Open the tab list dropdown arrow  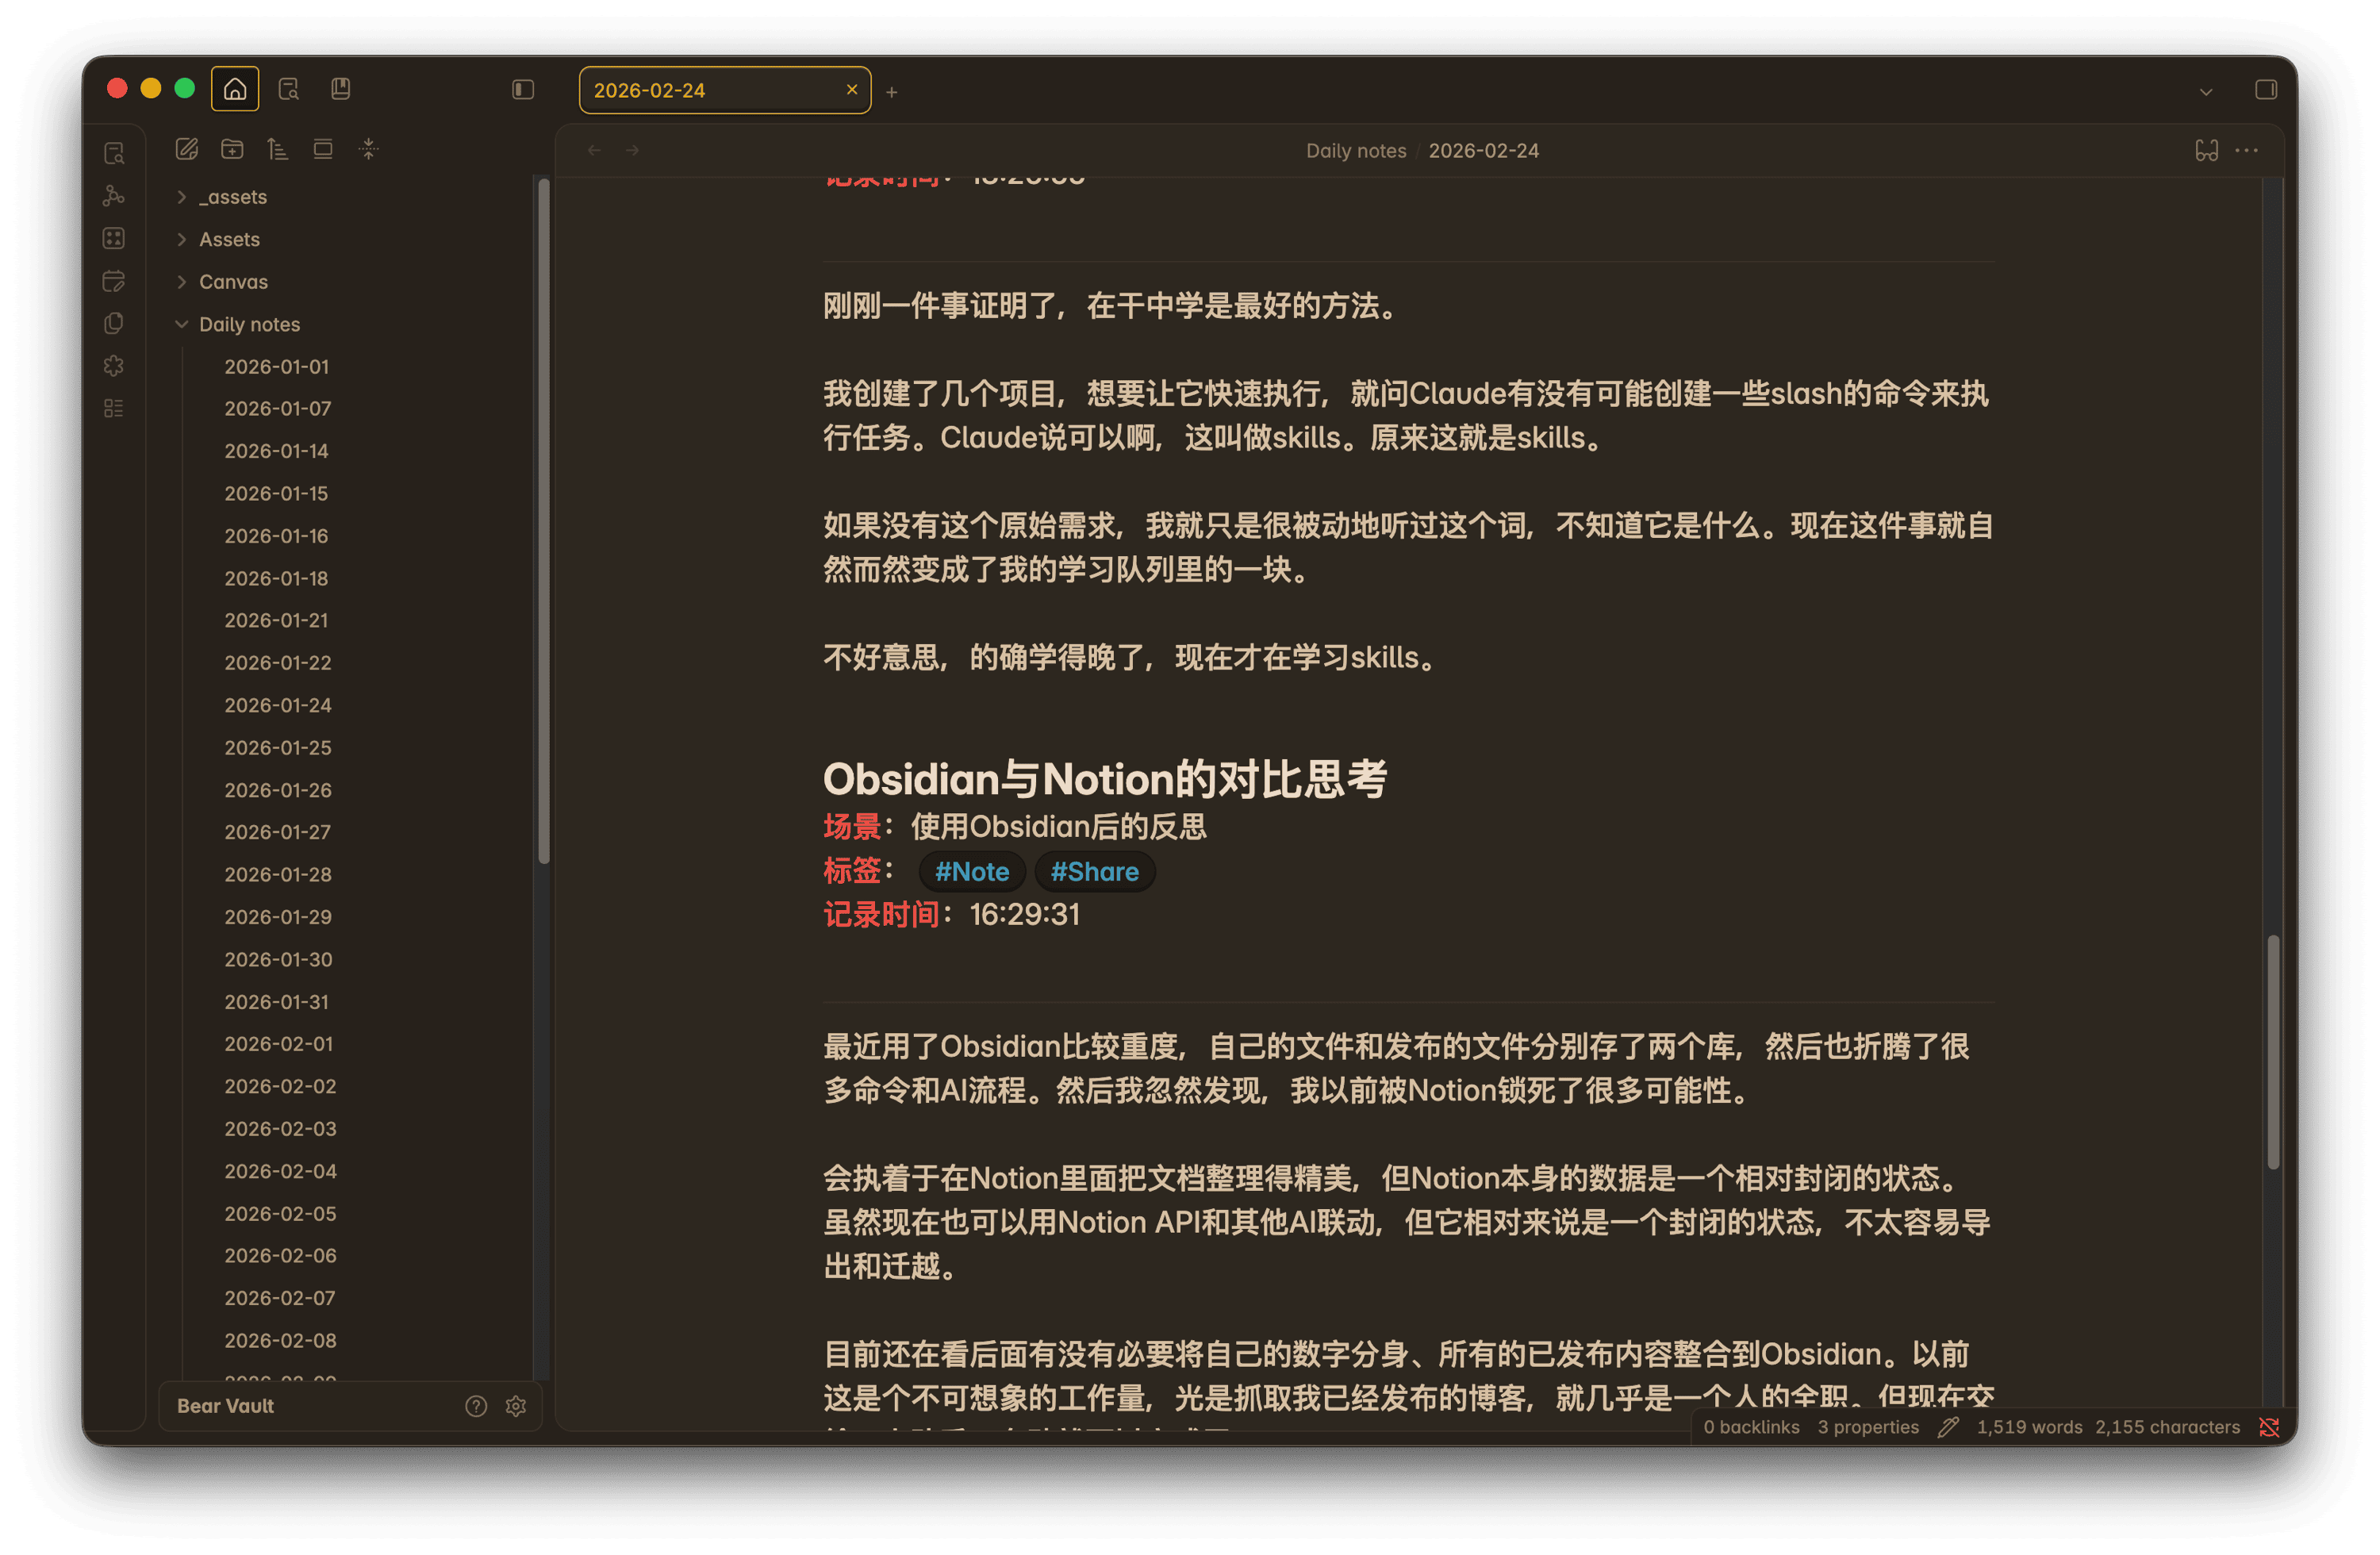2206,92
